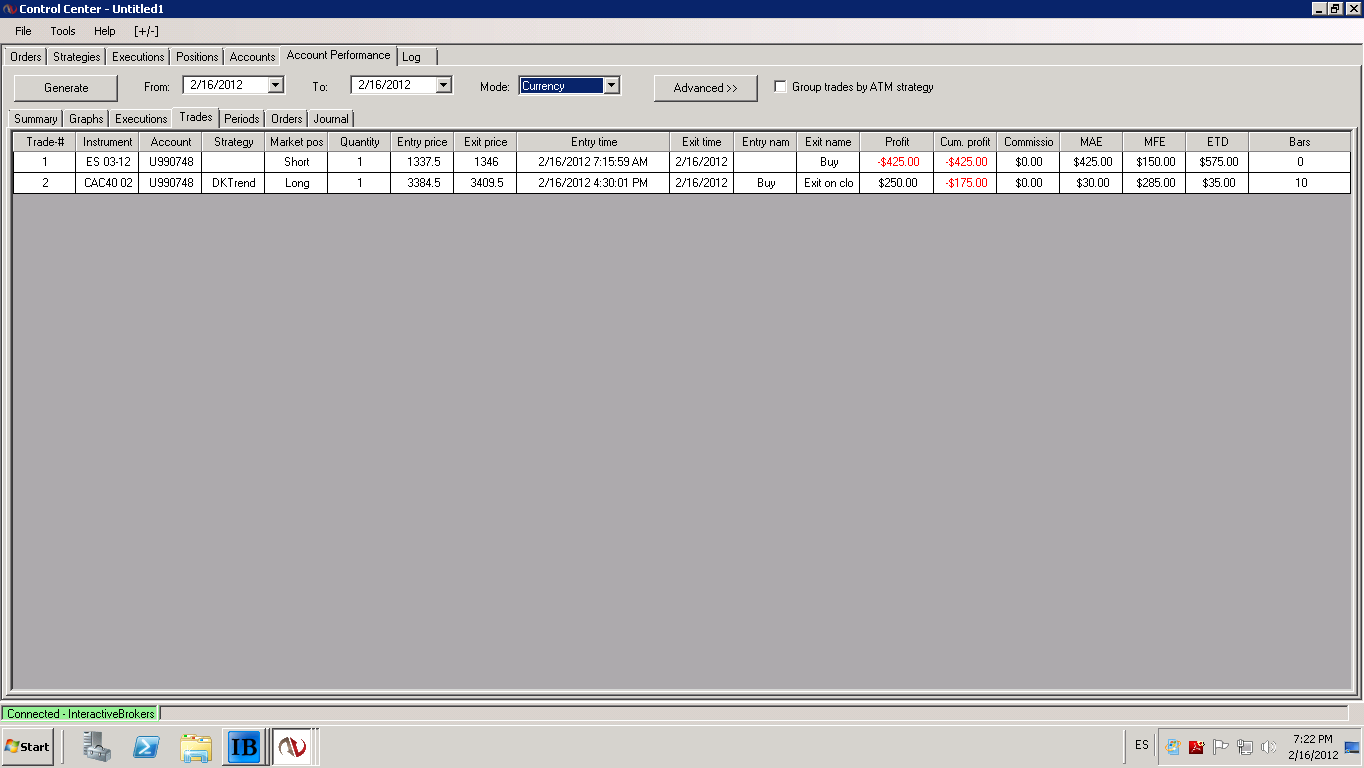Click the Adobe updater tray icon
Viewport: 1364px width, 768px height.
(1196, 746)
